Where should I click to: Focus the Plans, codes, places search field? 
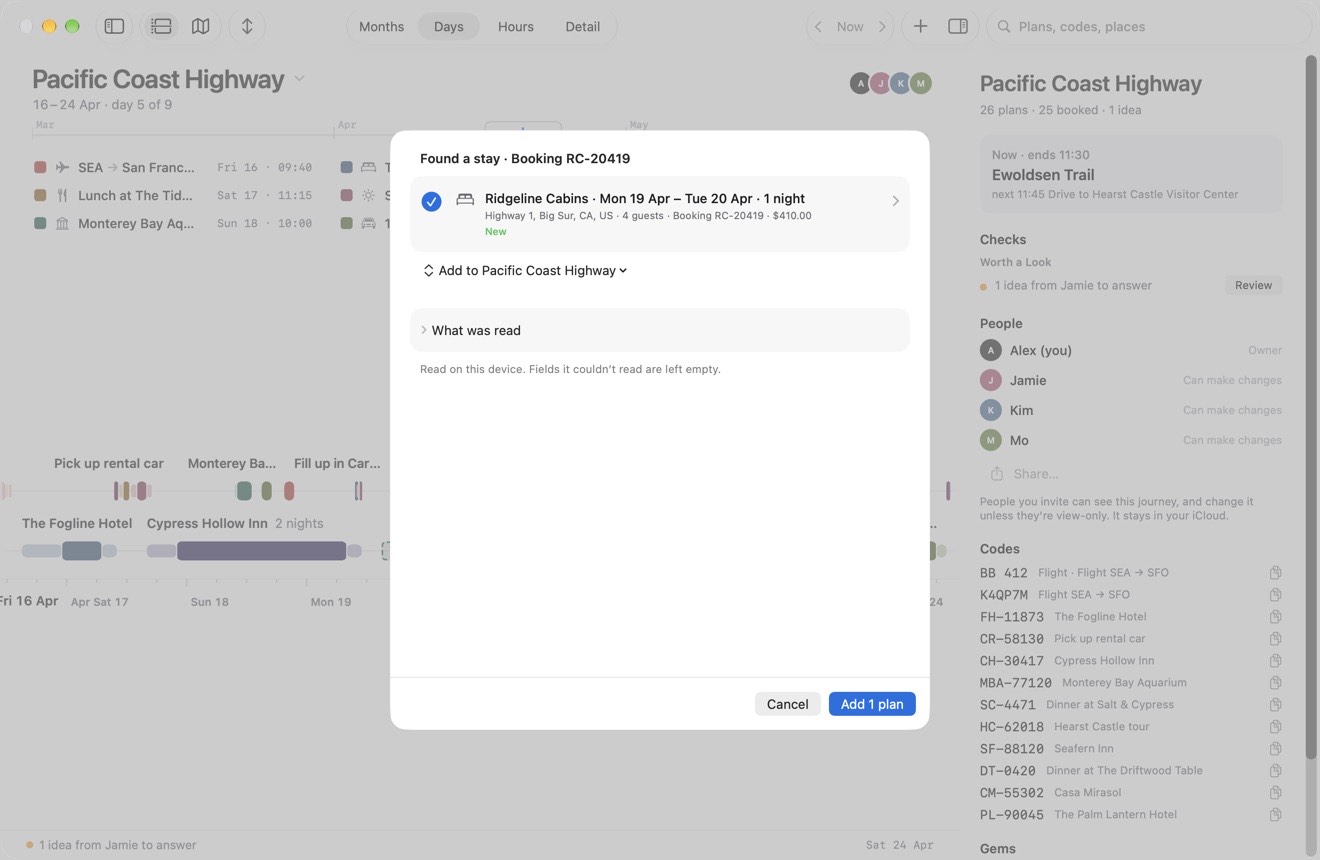pyautogui.click(x=1148, y=26)
